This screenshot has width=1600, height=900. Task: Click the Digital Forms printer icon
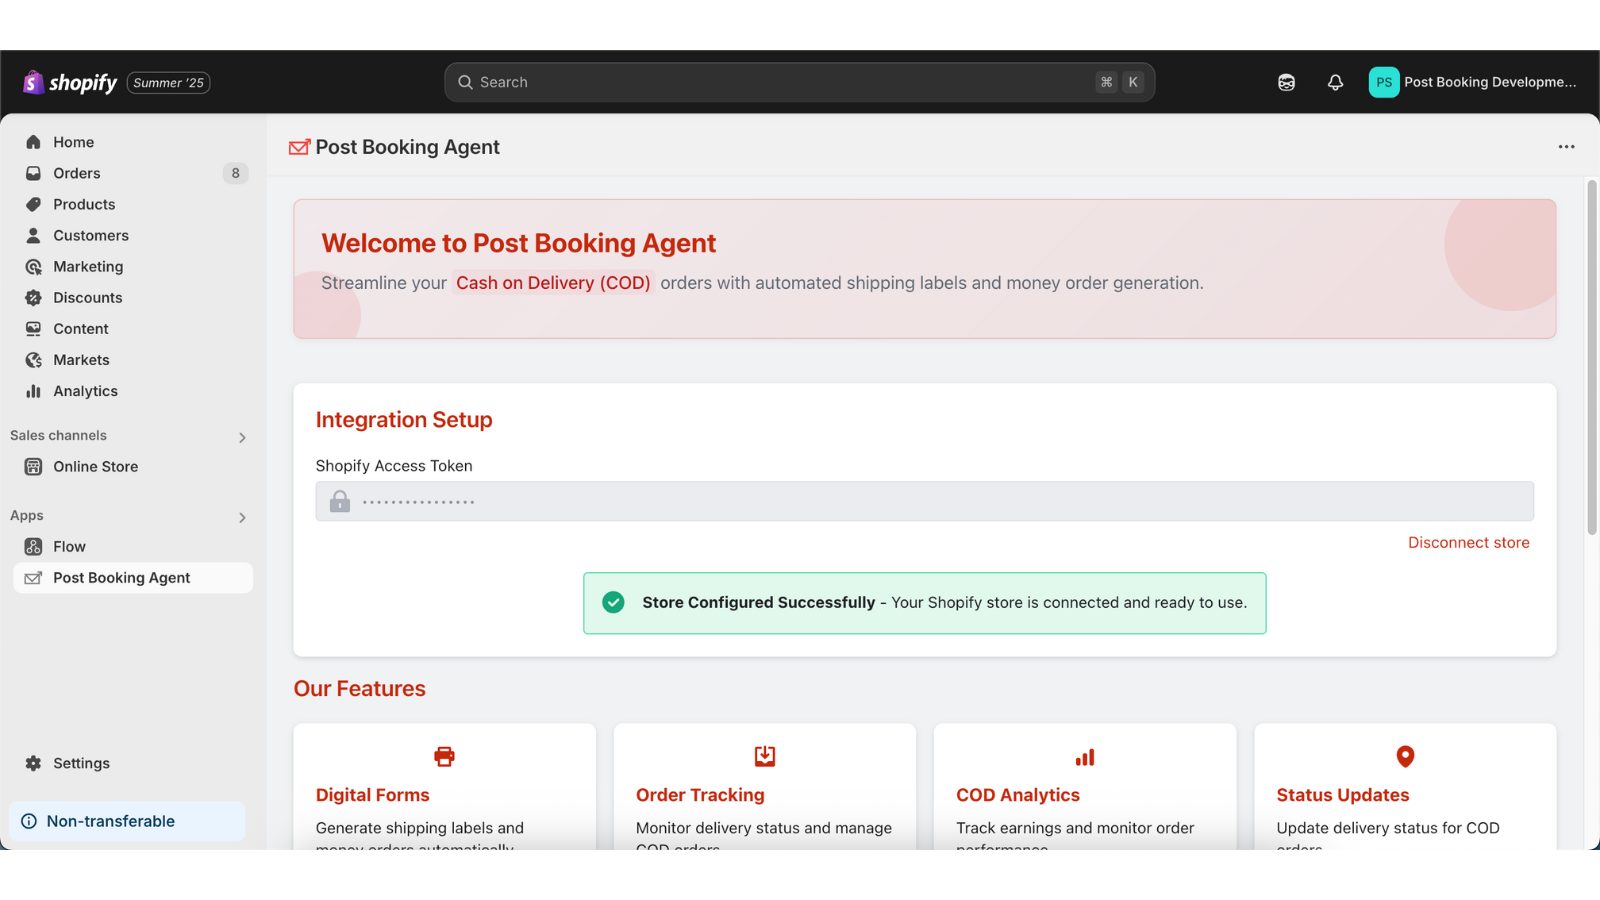[444, 756]
